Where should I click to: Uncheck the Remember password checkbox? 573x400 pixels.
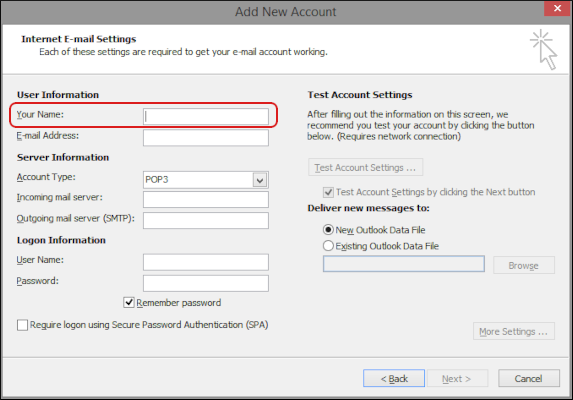coord(129,302)
